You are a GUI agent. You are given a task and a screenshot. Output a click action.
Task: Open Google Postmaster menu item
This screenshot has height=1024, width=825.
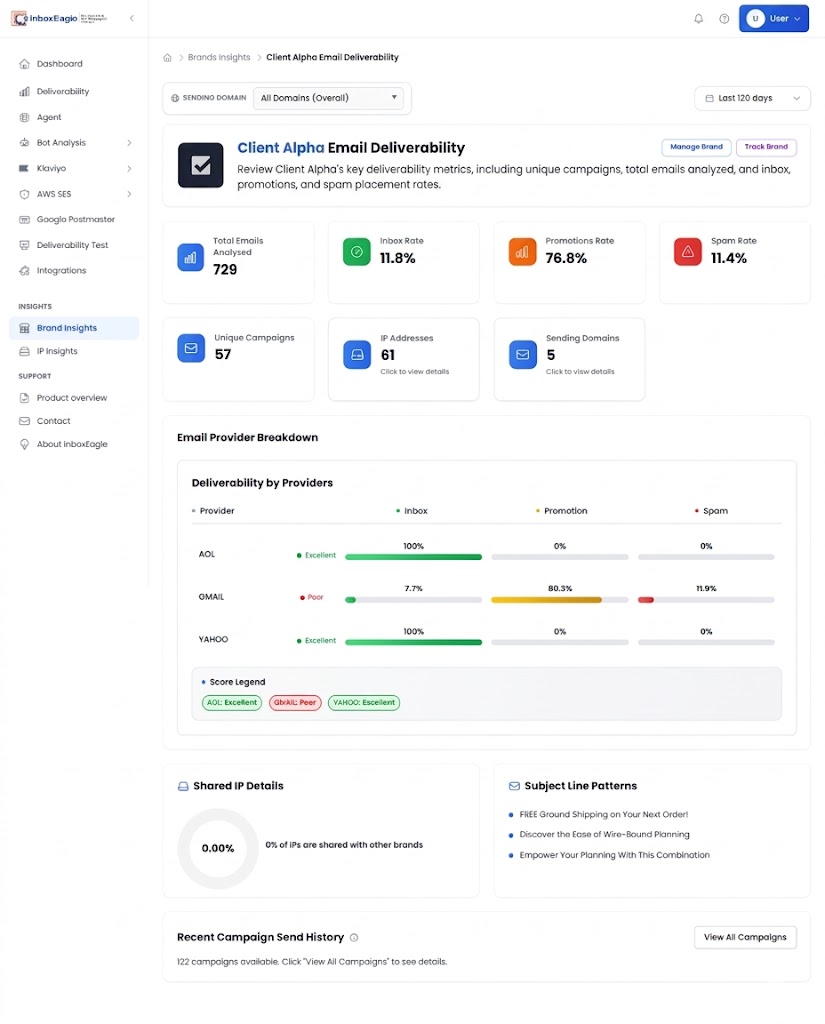(x=75, y=219)
